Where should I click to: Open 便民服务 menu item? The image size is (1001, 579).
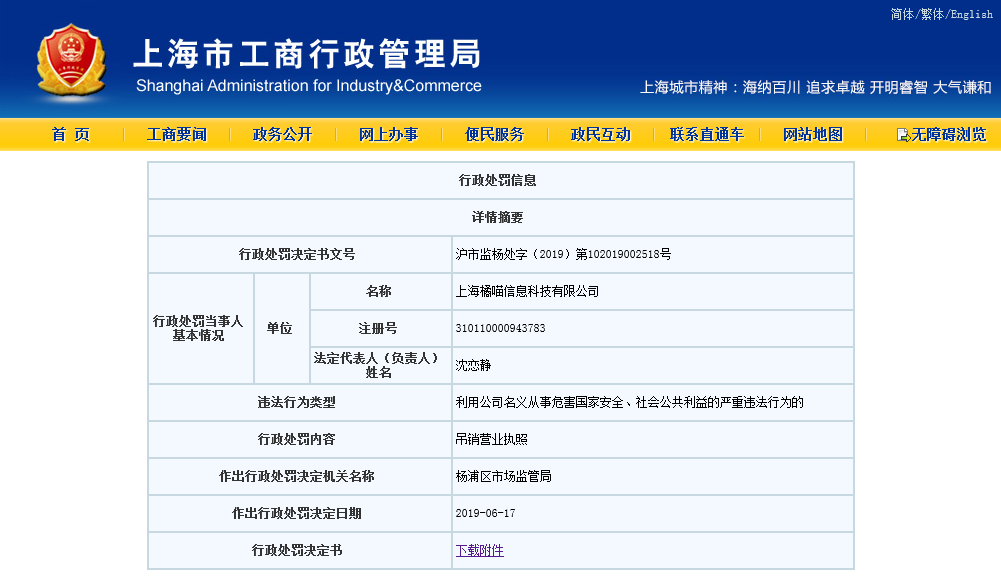(494, 135)
